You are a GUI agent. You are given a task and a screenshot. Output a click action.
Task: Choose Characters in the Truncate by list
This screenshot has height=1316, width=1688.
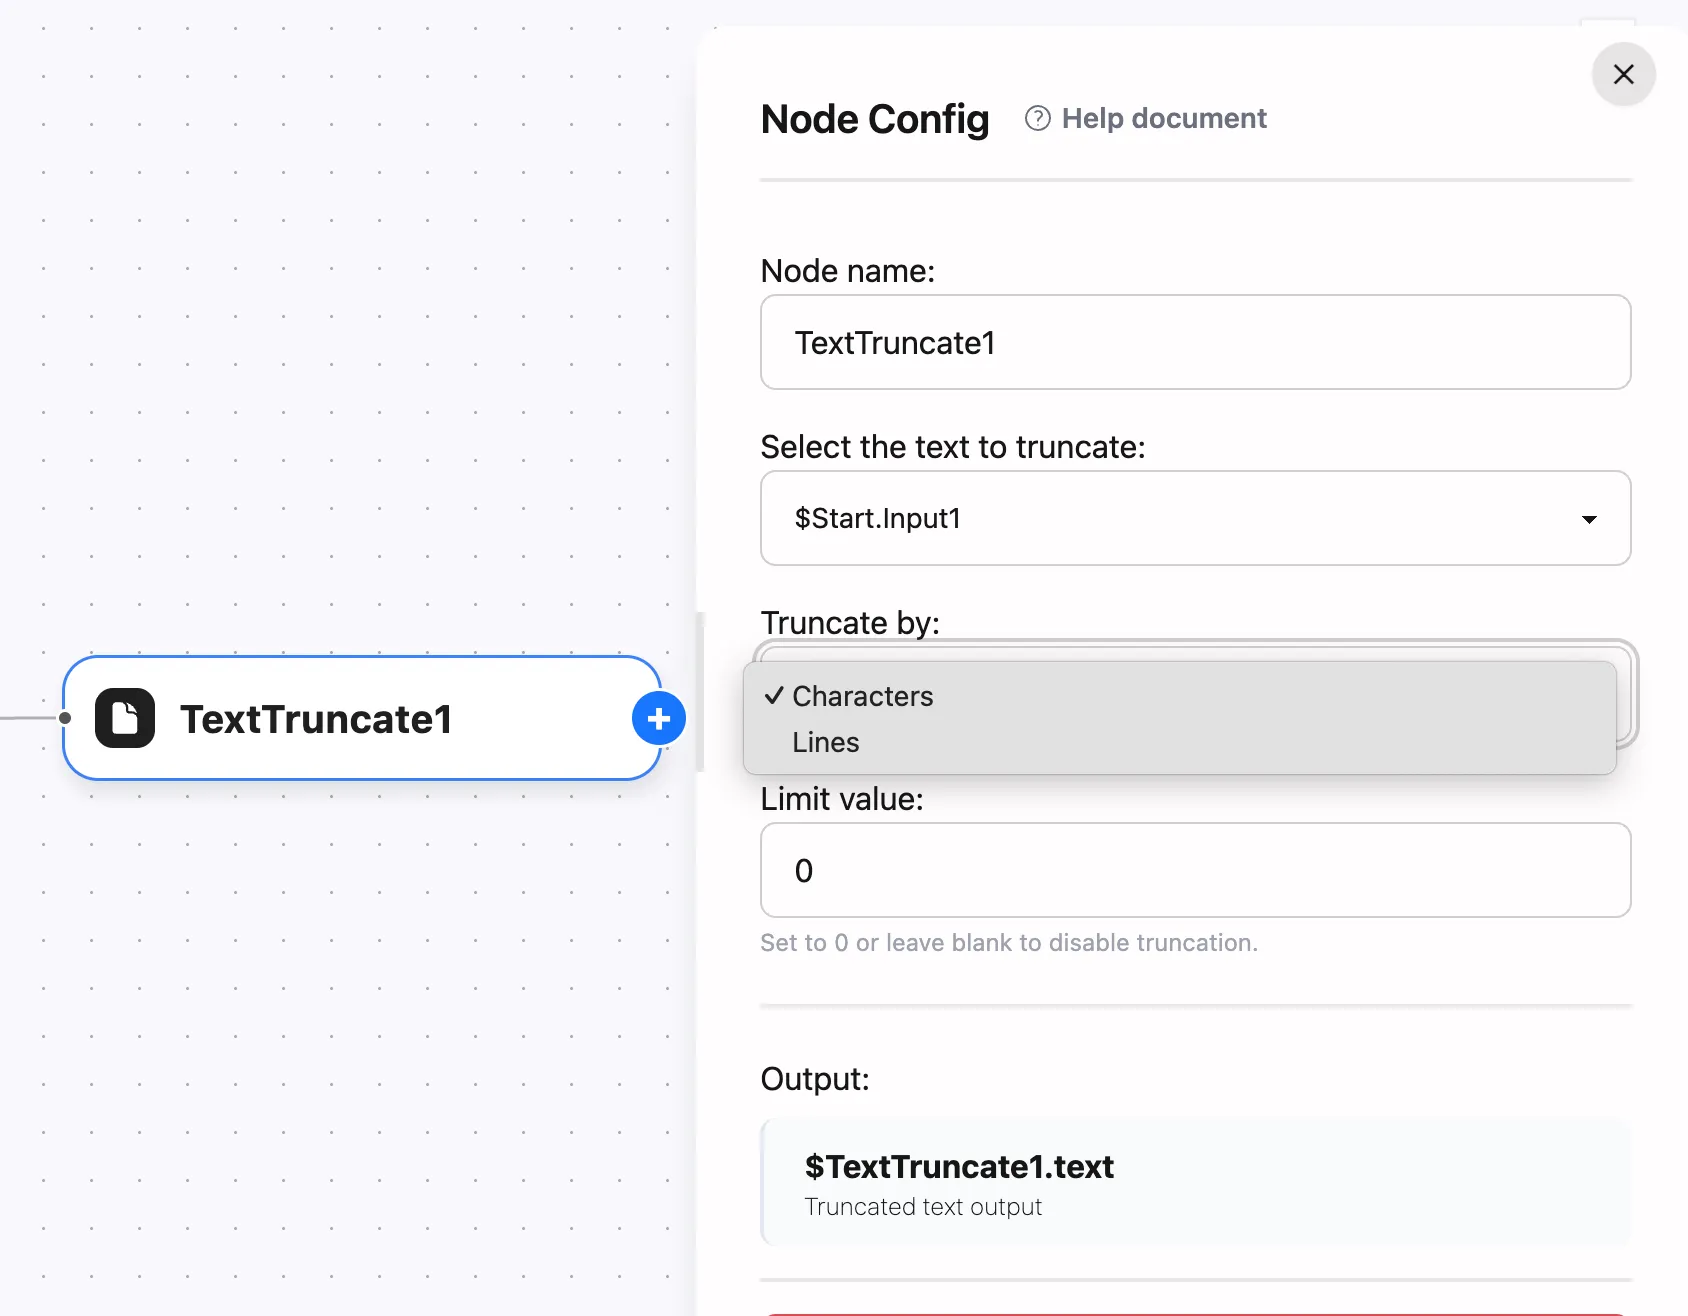(862, 697)
